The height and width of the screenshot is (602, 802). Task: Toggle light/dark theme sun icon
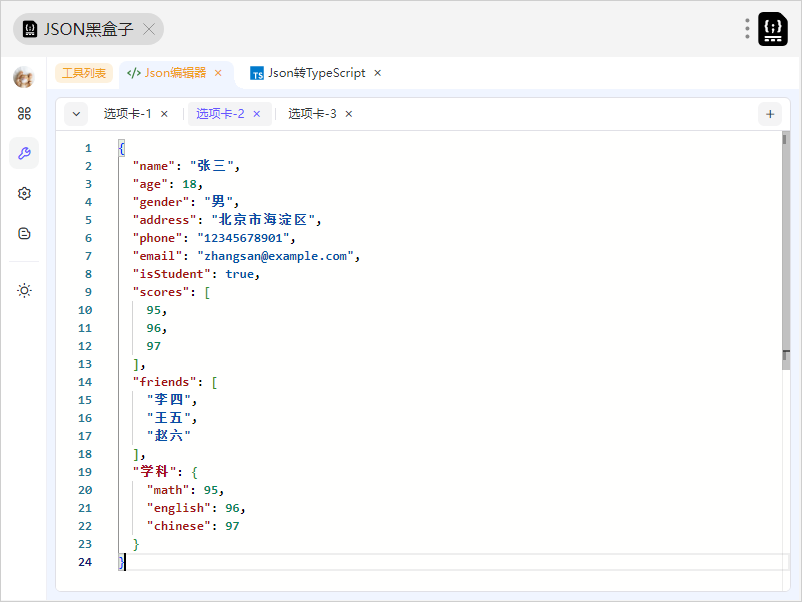point(24,290)
